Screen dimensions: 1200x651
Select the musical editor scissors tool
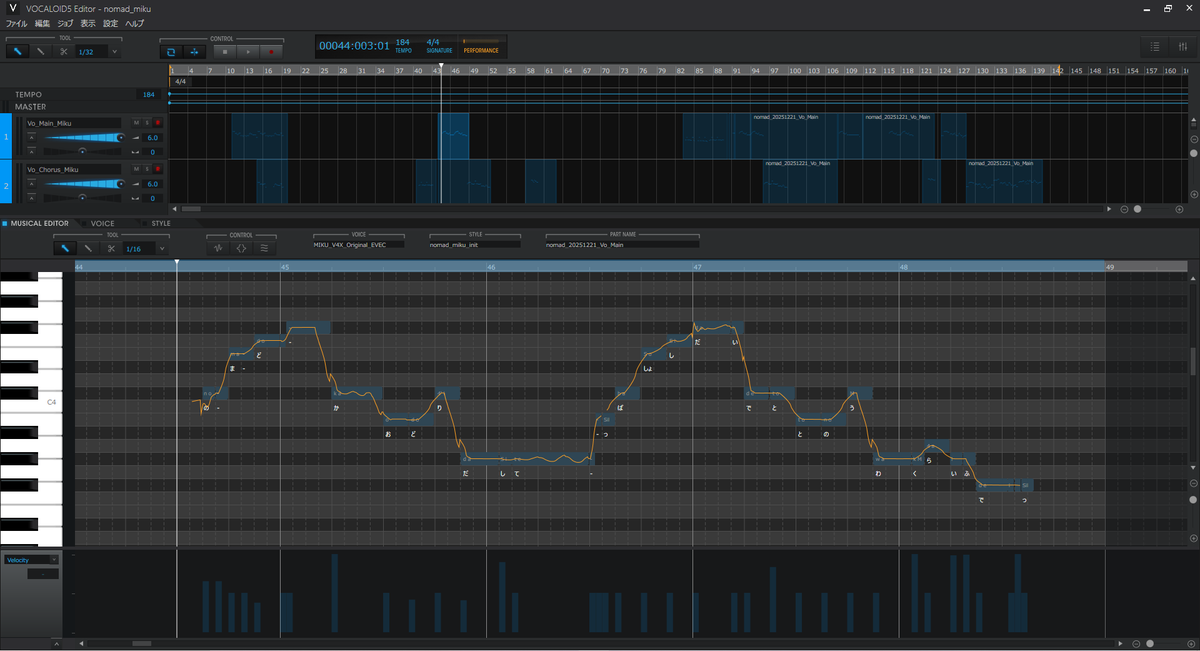[111, 248]
